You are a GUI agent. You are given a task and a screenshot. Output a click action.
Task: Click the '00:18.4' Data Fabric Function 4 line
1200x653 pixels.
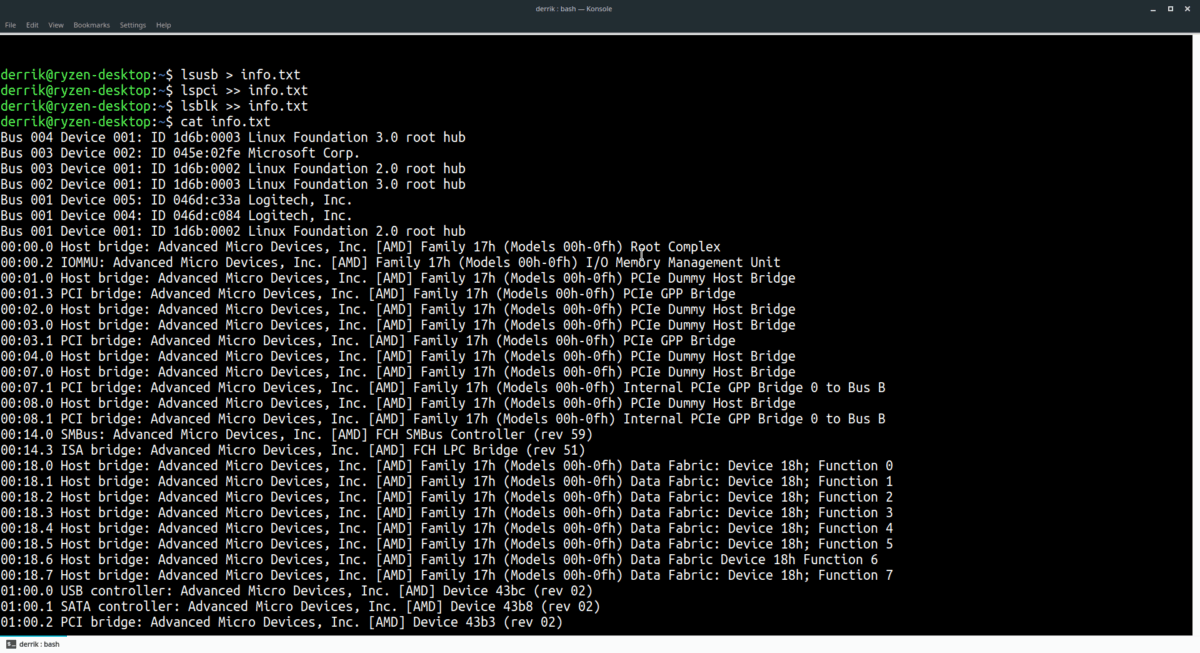point(447,529)
